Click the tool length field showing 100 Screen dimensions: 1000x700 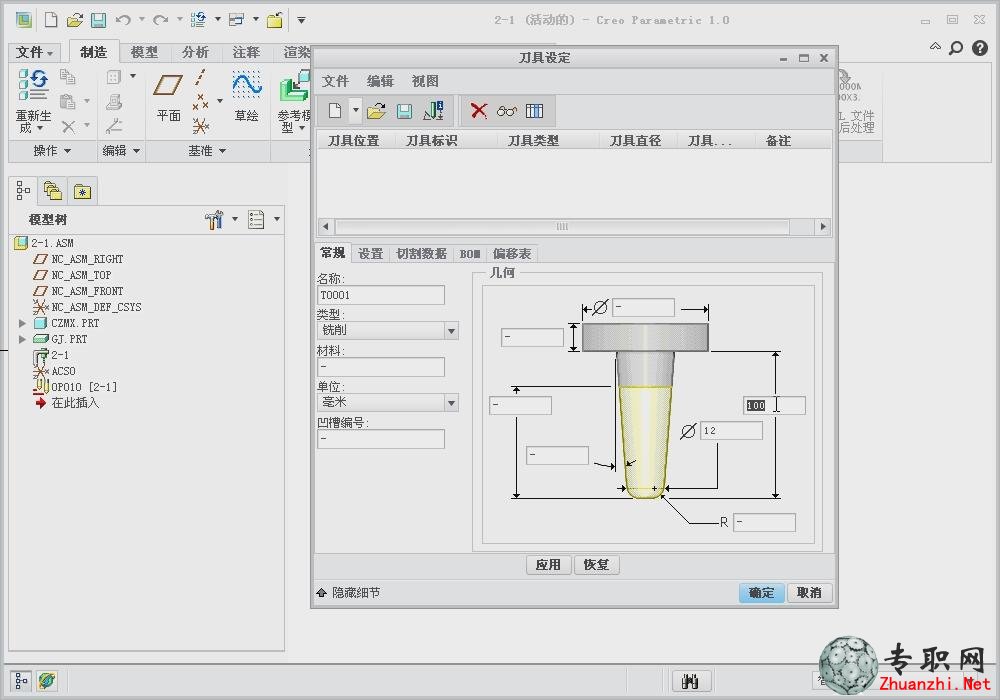[774, 405]
